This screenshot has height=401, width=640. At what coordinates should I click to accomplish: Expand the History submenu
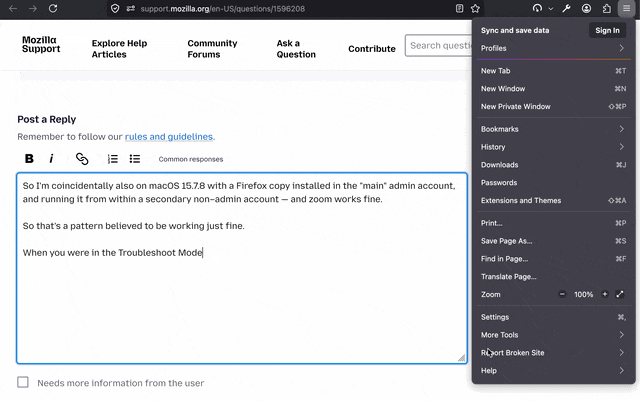point(553,147)
